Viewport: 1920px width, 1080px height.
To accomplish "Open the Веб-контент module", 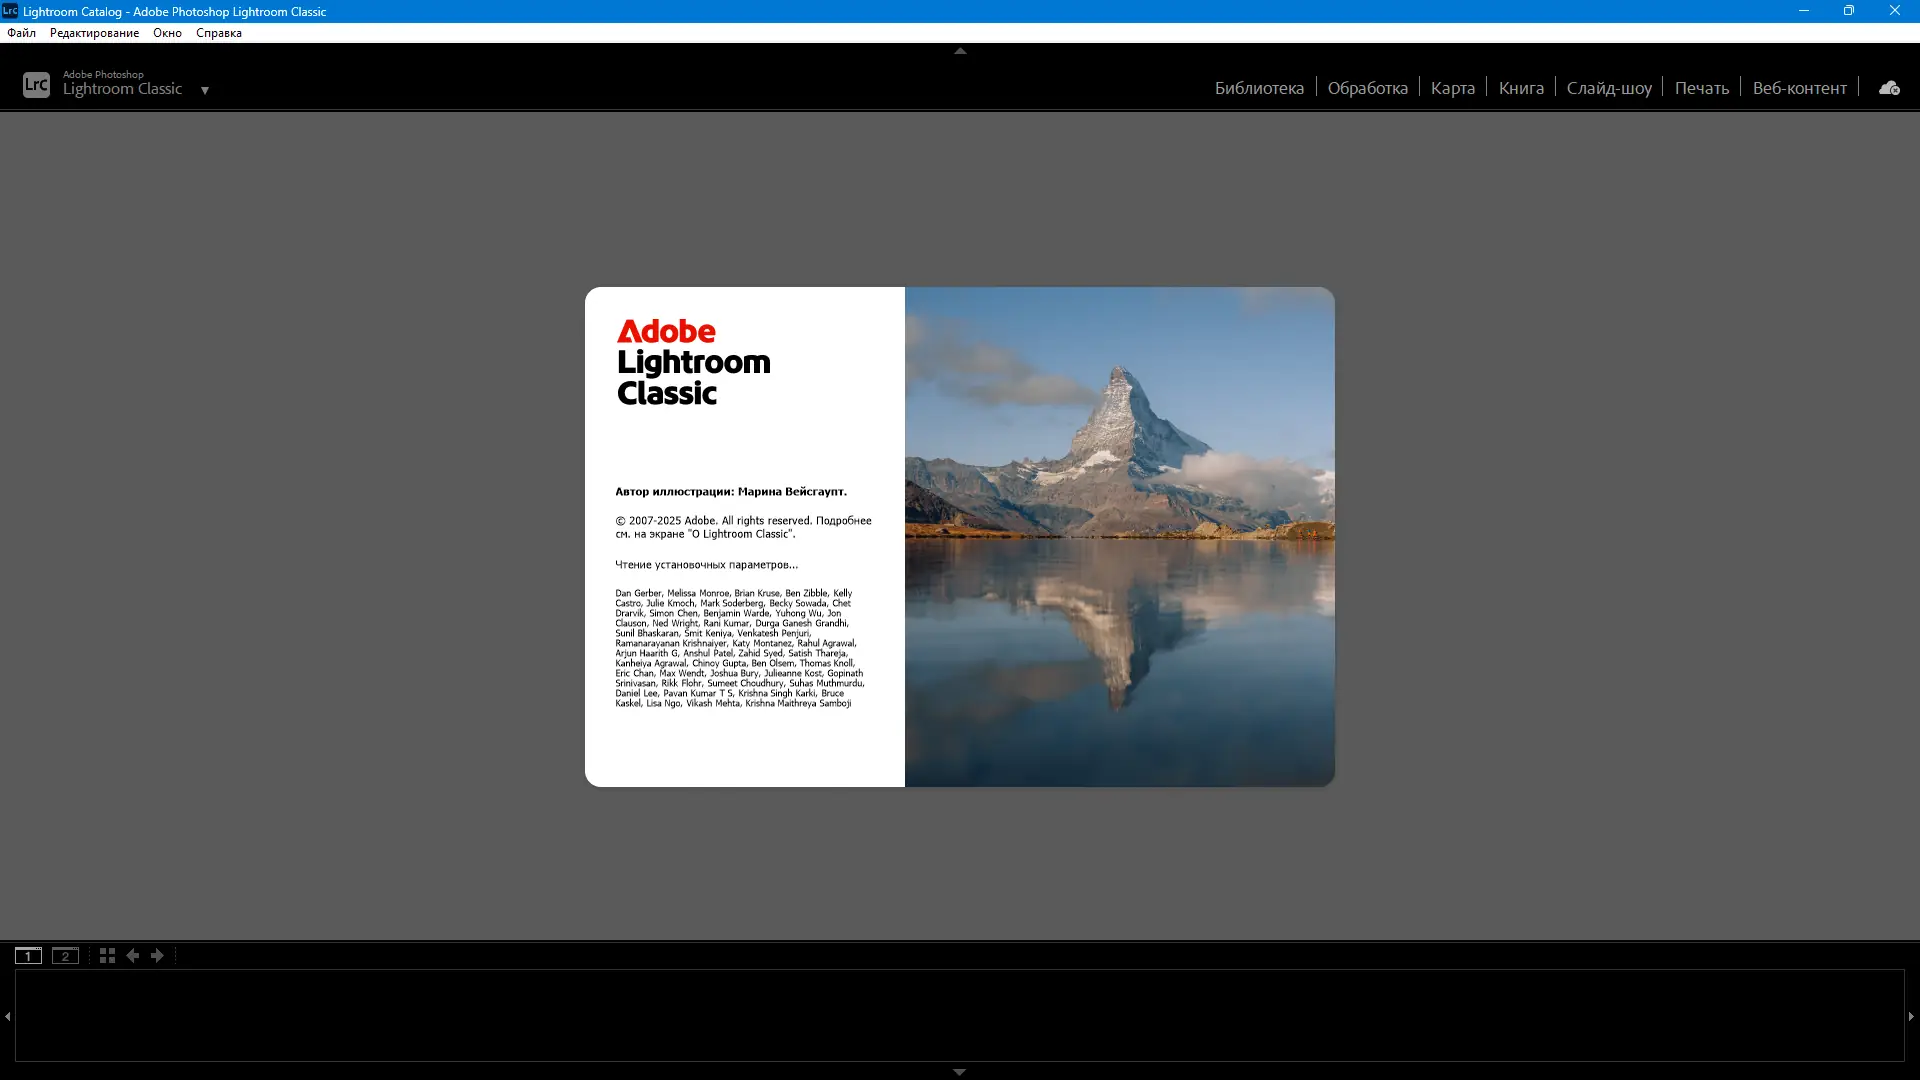I will pos(1799,87).
